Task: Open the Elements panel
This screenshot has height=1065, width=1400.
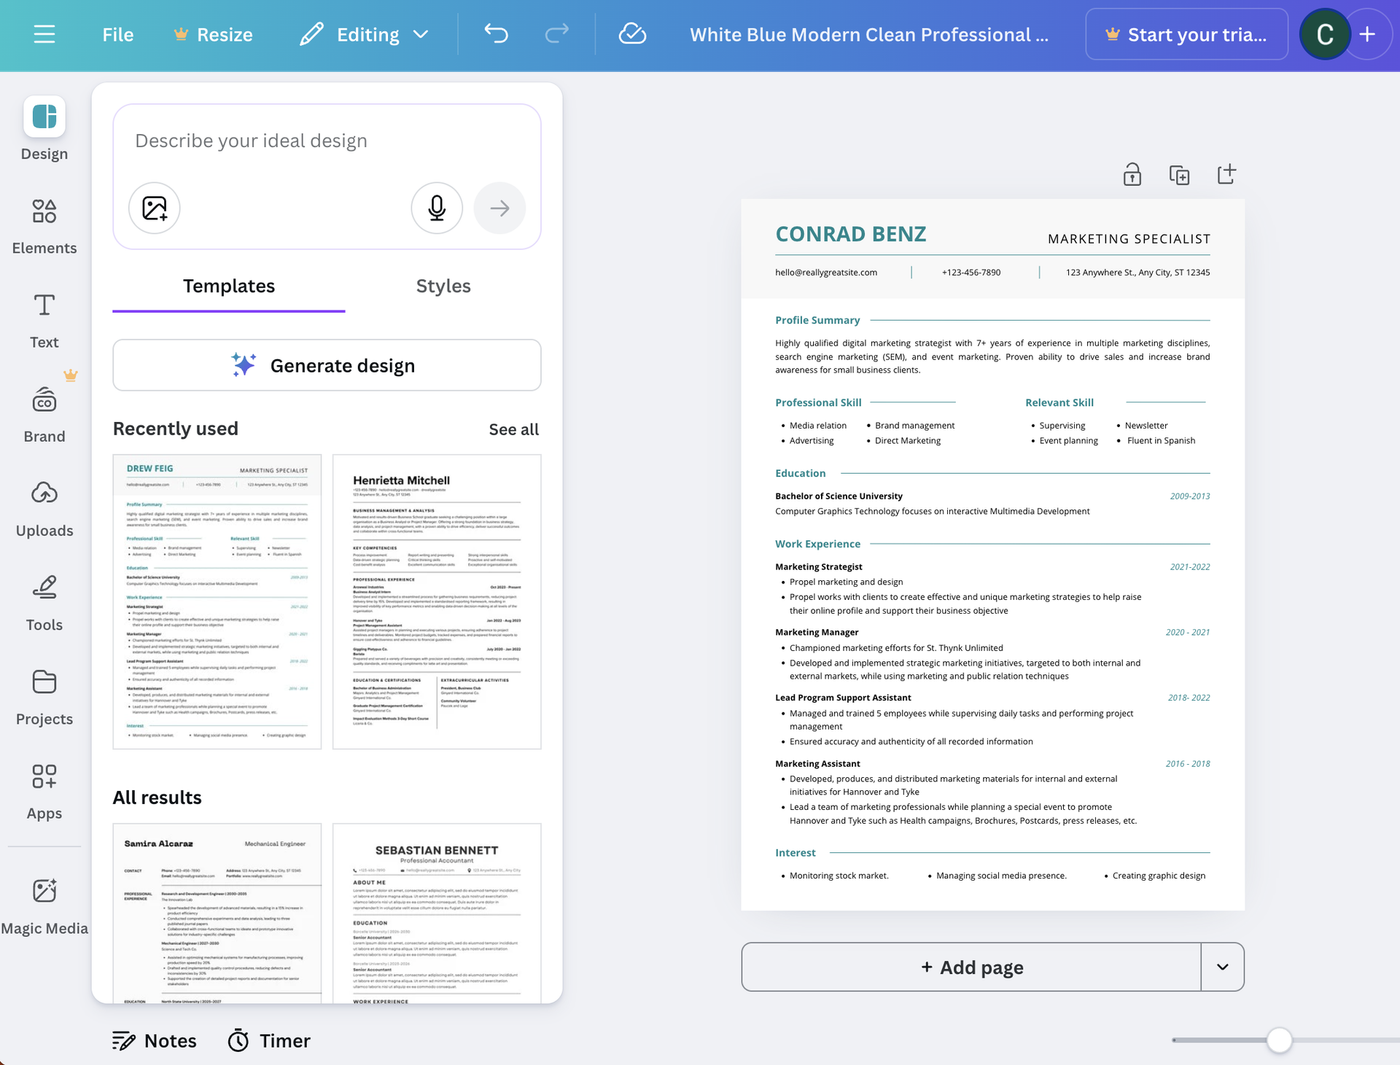Action: point(44,226)
